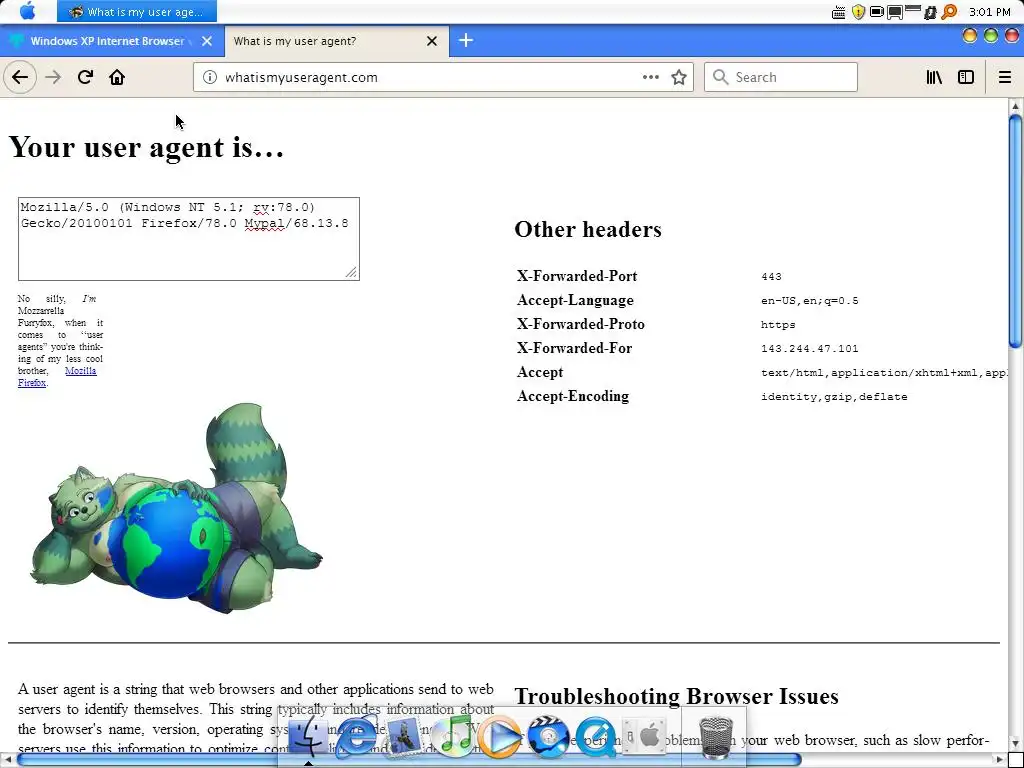
Task: Click the scroll right arrow at bottom
Action: [999, 760]
